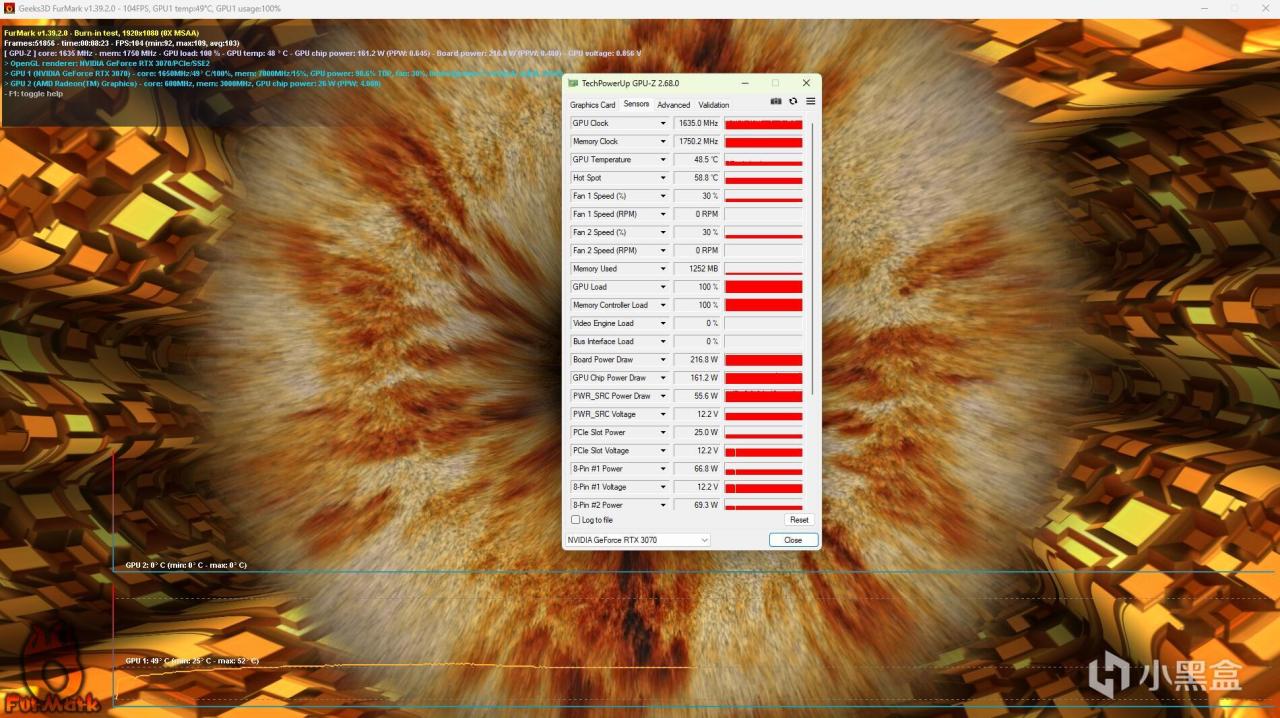
Task: Click the 1635.0 MHz GPU Clock value
Action: 697,124
